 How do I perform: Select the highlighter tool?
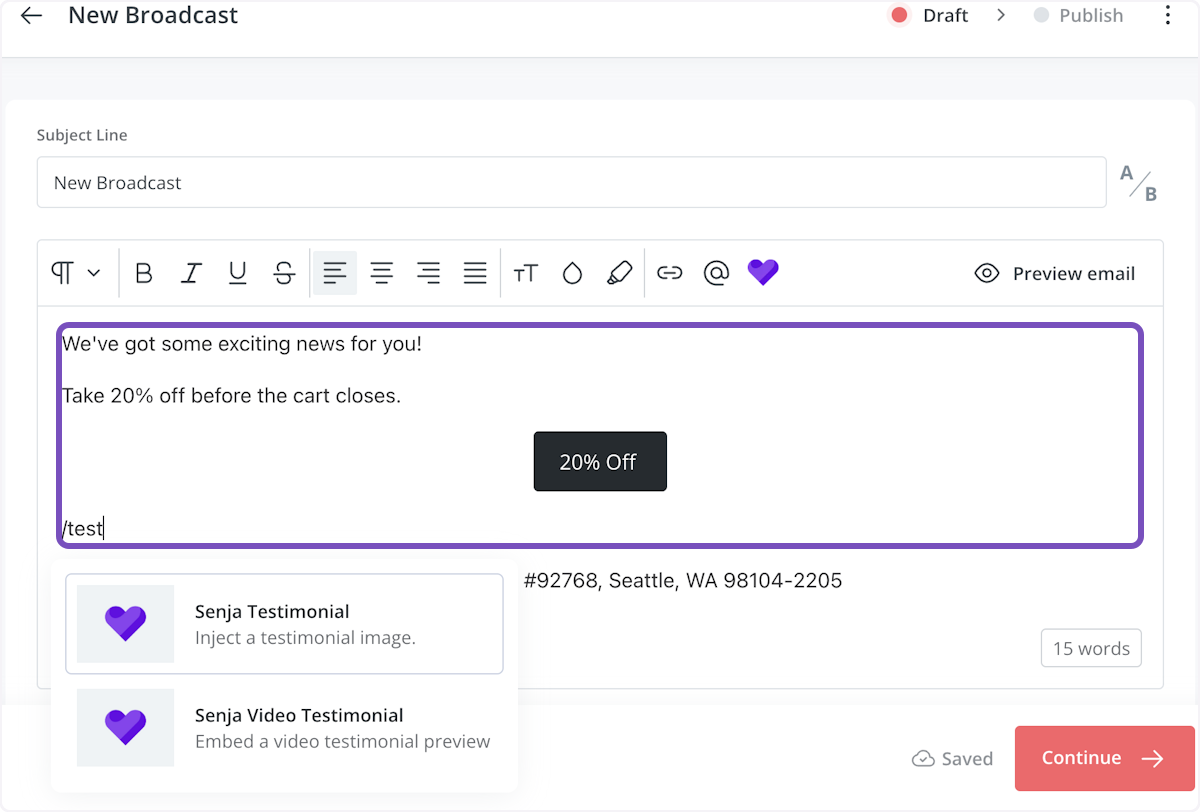point(620,272)
